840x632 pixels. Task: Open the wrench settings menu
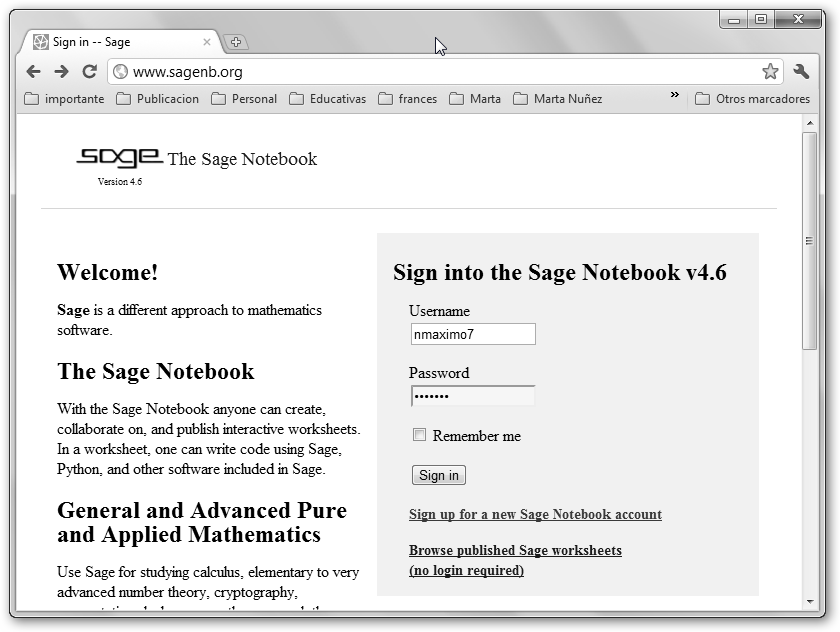click(801, 72)
